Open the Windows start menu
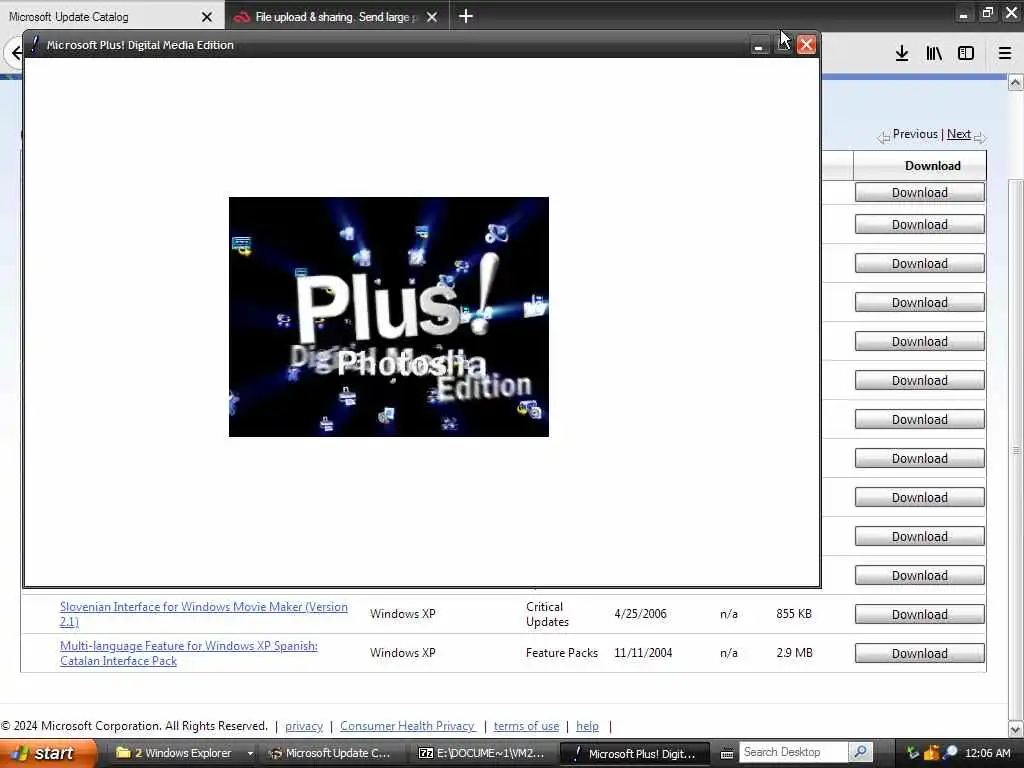This screenshot has height=768, width=1024. pyautogui.click(x=47, y=754)
